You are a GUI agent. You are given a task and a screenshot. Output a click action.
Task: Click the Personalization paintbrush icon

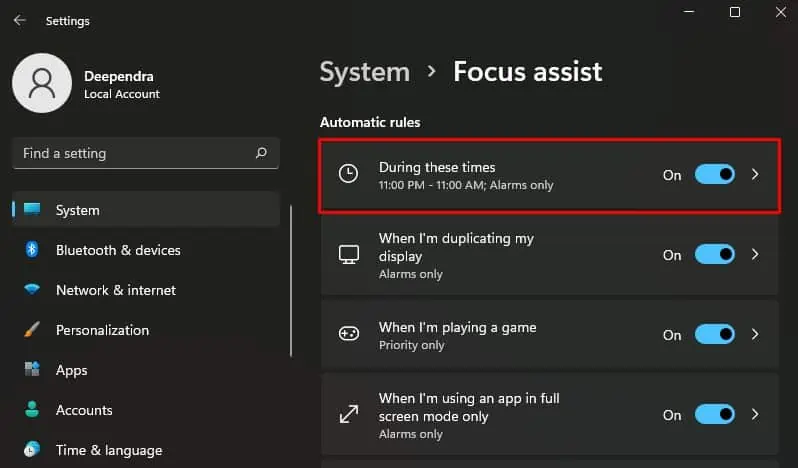[32, 330]
